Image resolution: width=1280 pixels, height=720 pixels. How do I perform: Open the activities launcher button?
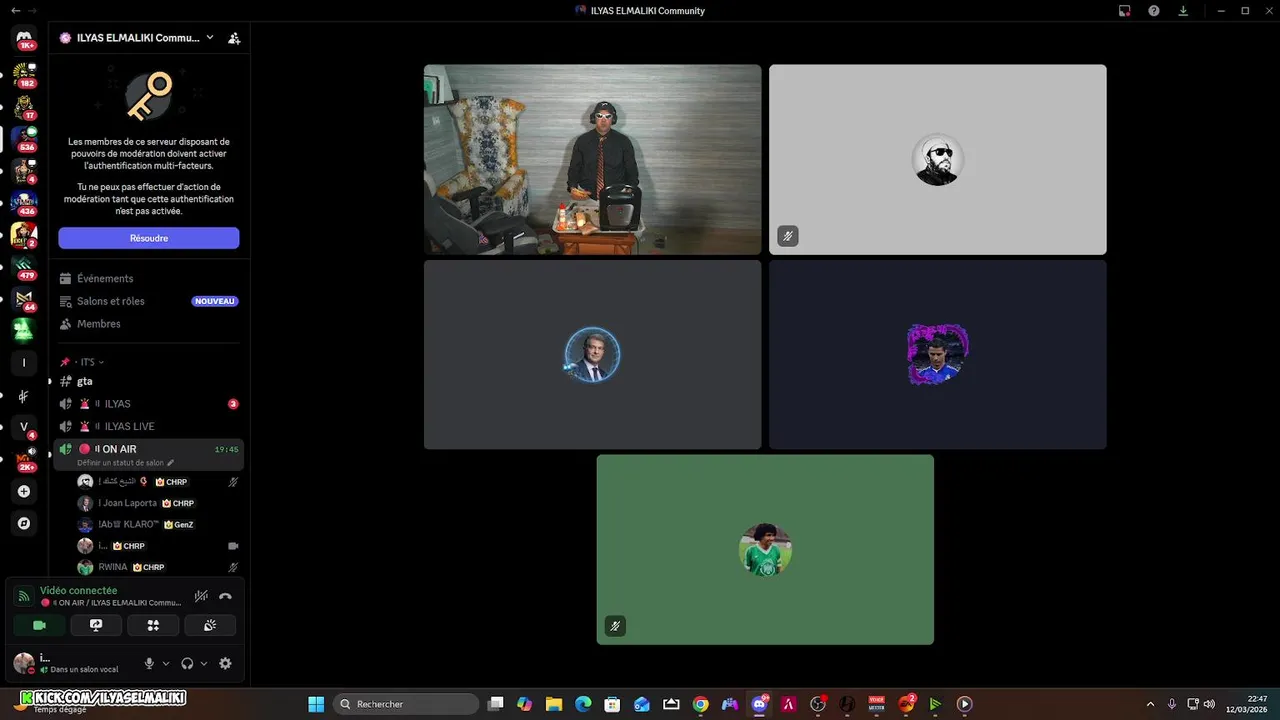click(x=153, y=625)
